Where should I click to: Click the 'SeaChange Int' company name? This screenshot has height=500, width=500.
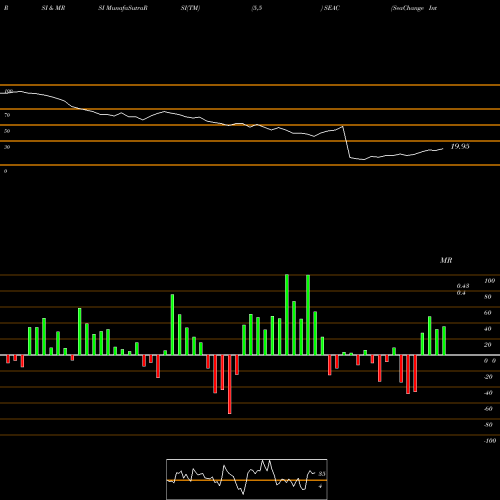tap(414, 8)
